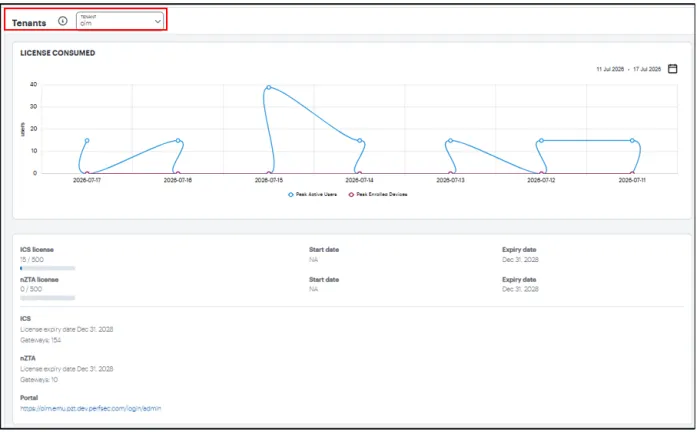This screenshot has height=432, width=697.
Task: Click the x-axis label ending 07-14
Action: (360, 180)
